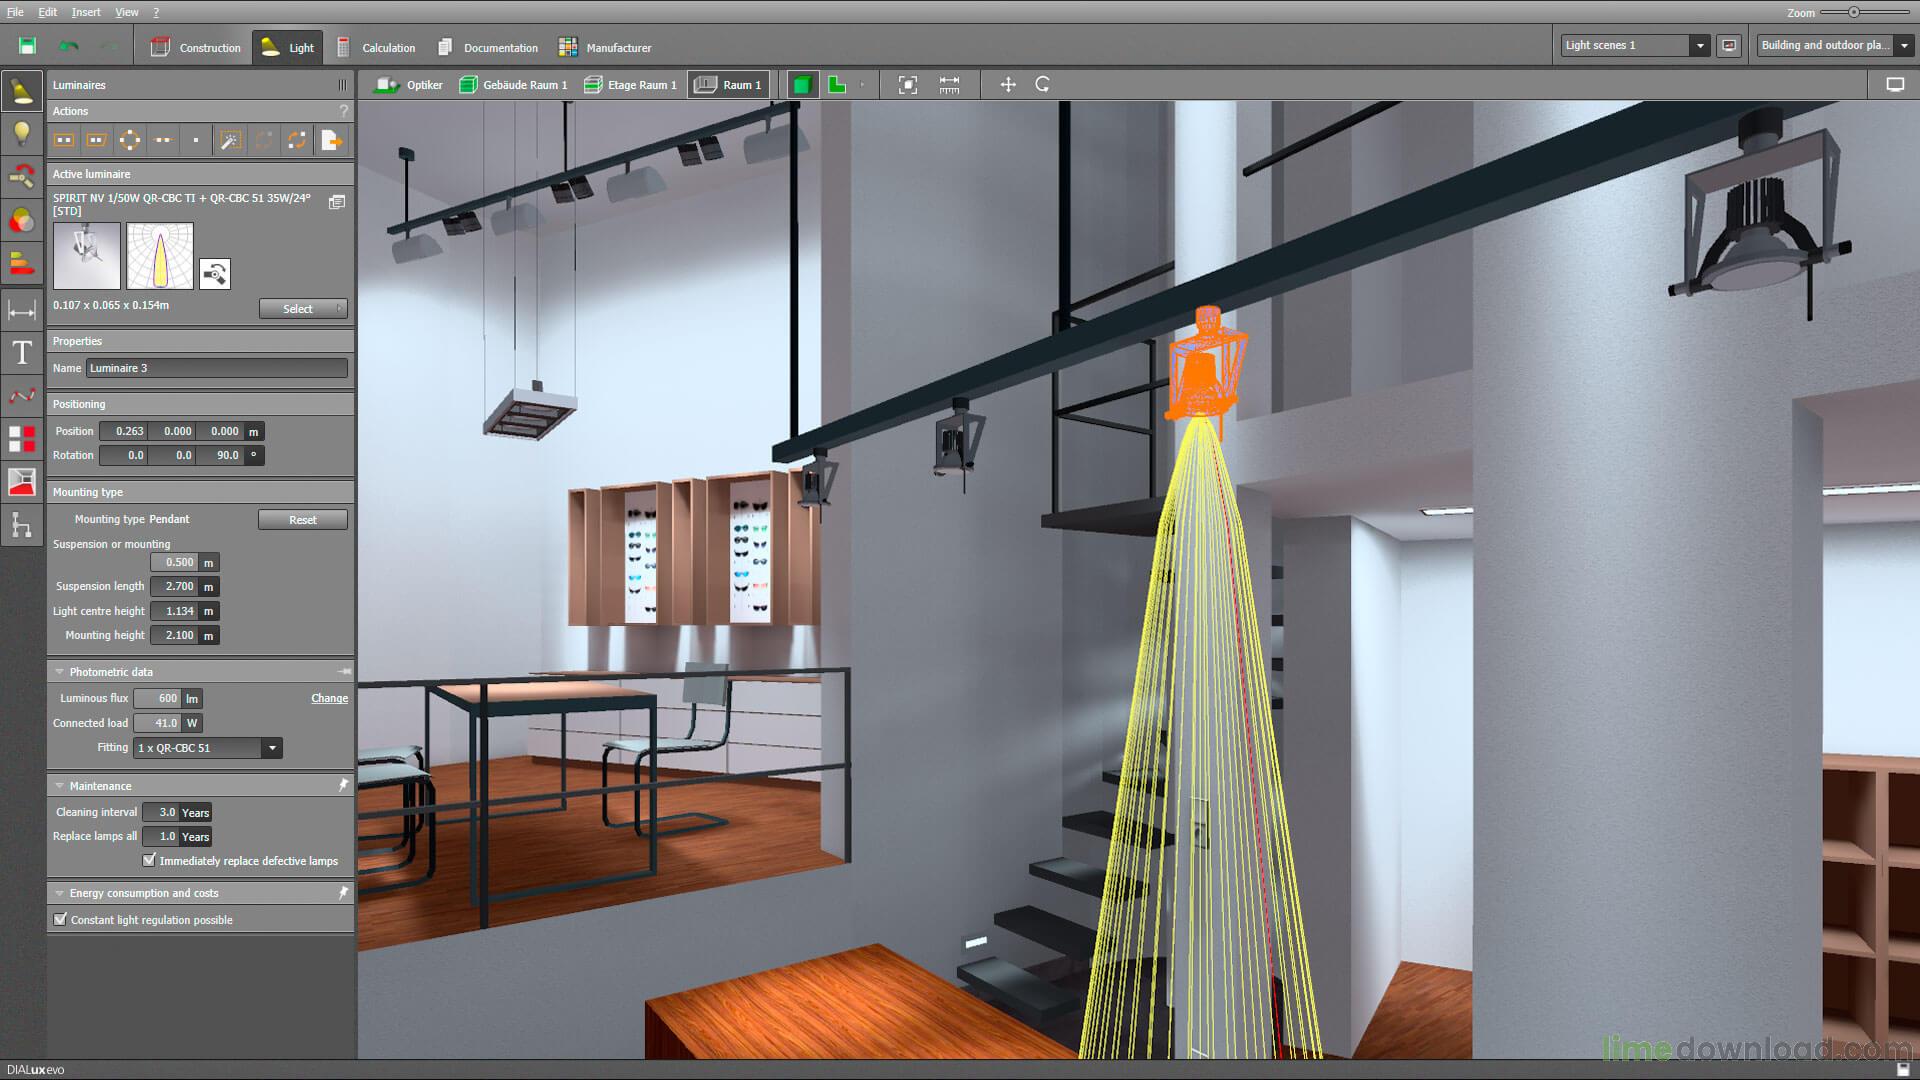Open the energy consumption sidebar tool

pos(21,264)
